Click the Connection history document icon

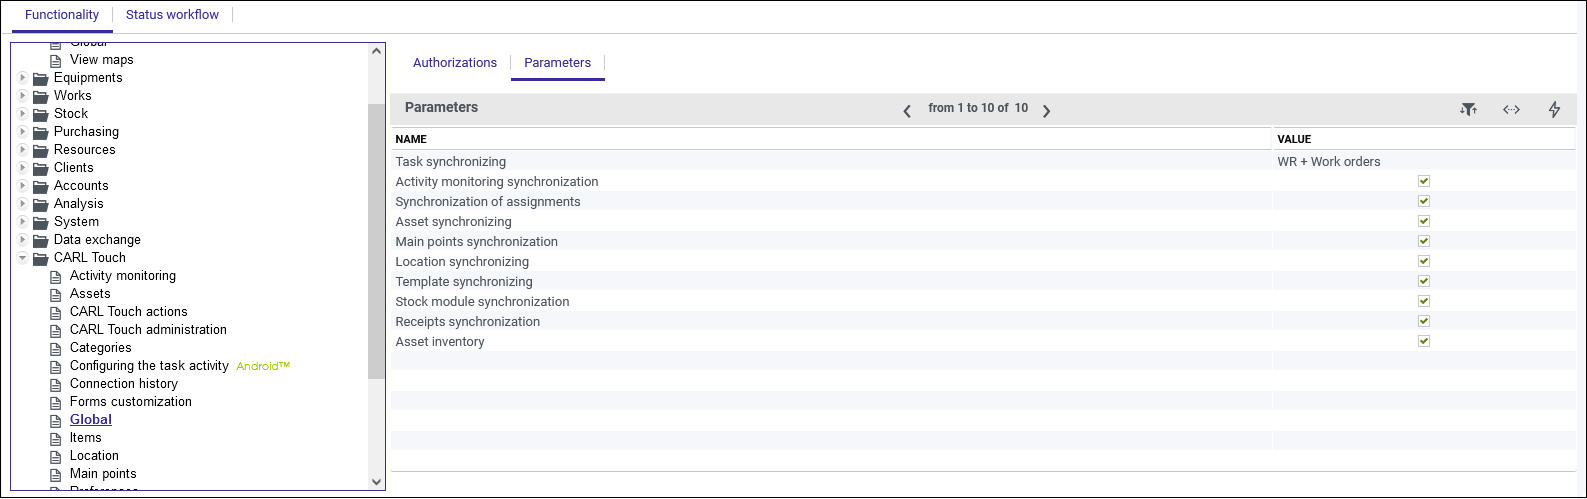(56, 384)
